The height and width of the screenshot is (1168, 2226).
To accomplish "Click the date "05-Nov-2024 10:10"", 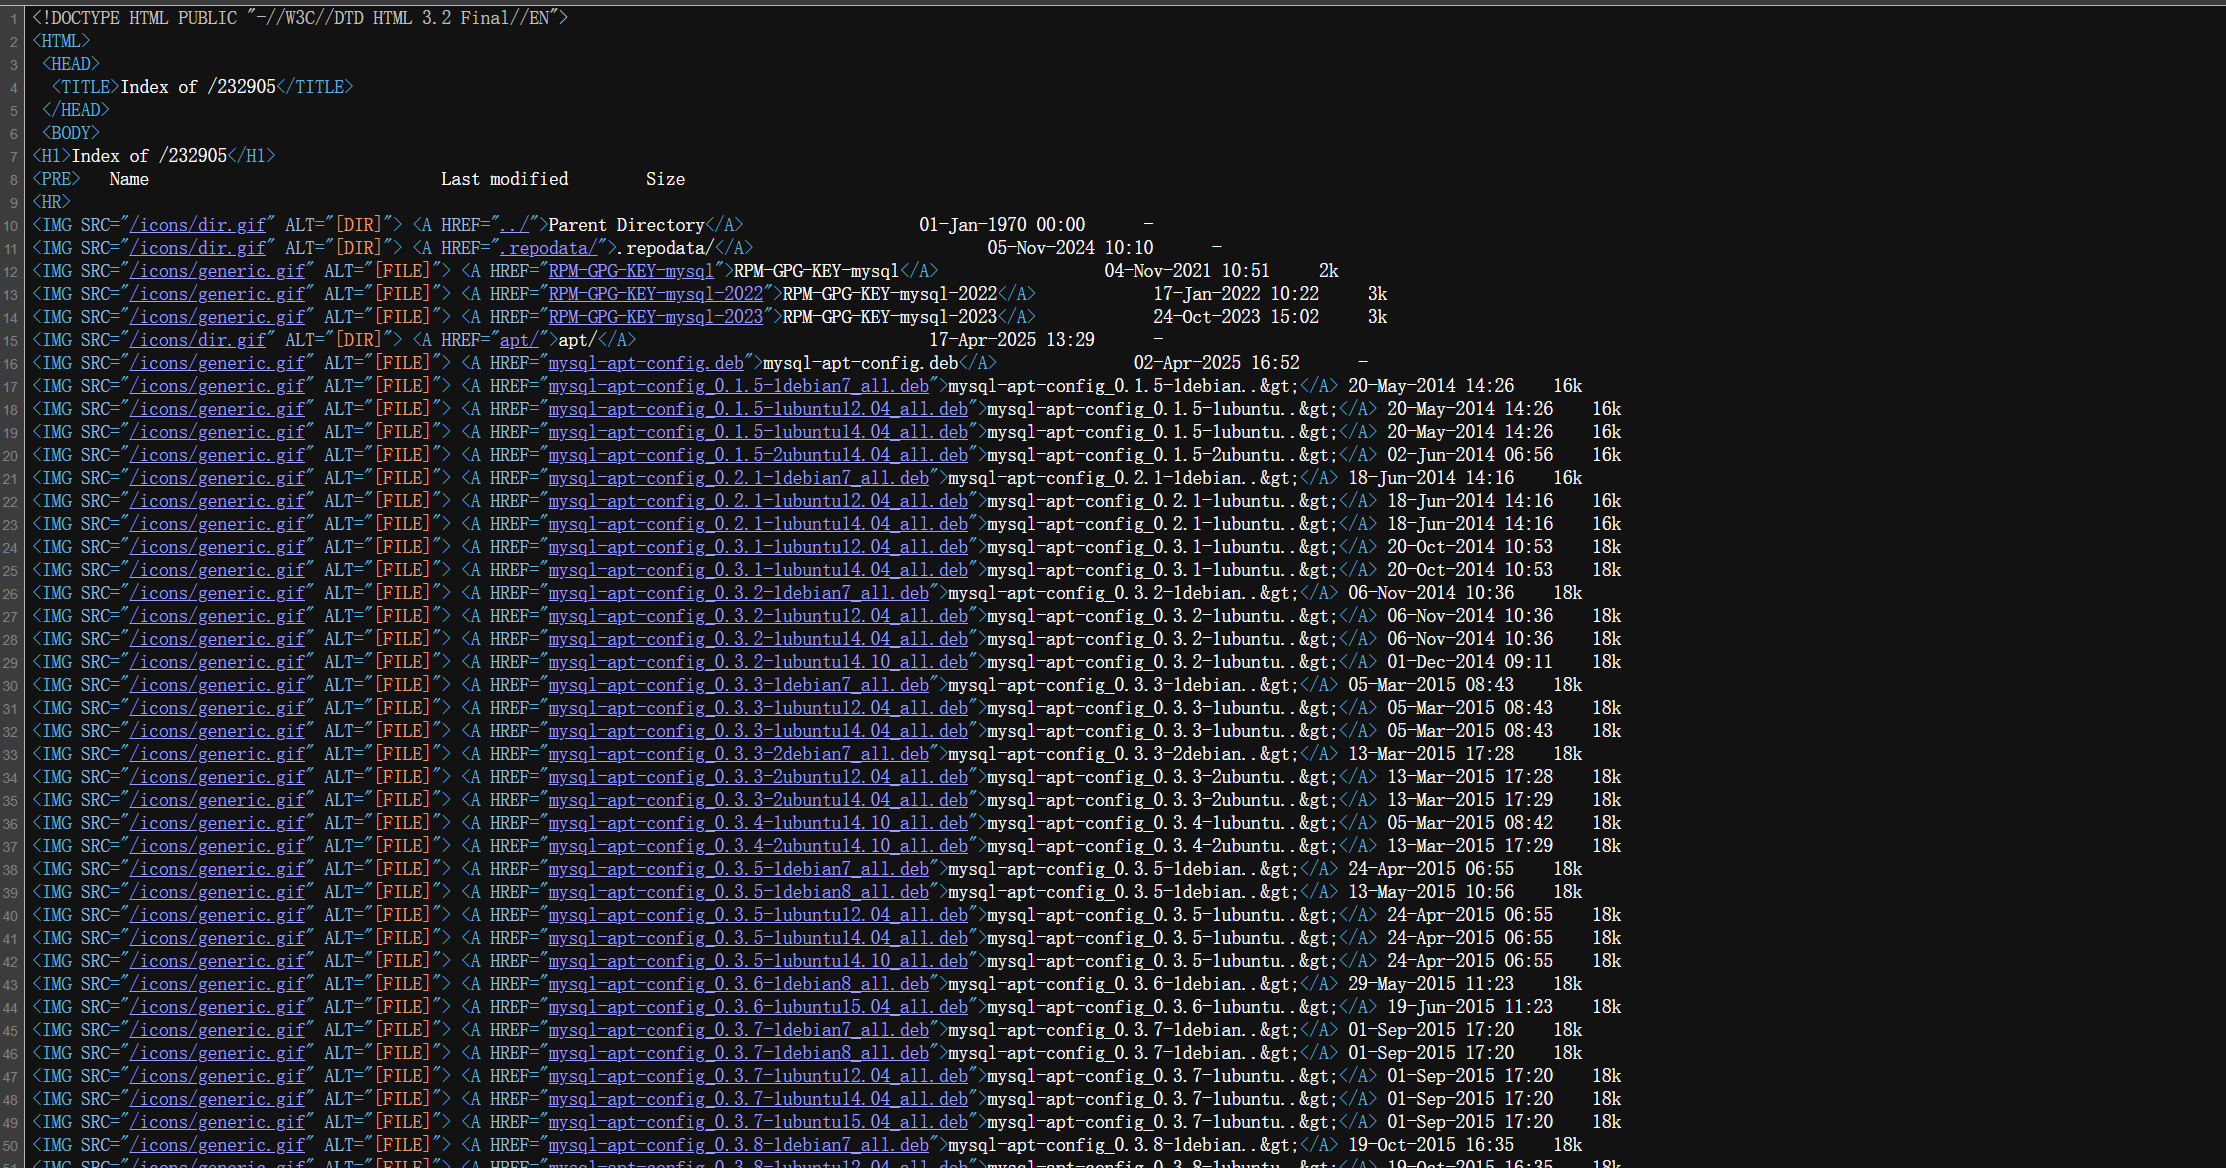I will click(x=1070, y=248).
